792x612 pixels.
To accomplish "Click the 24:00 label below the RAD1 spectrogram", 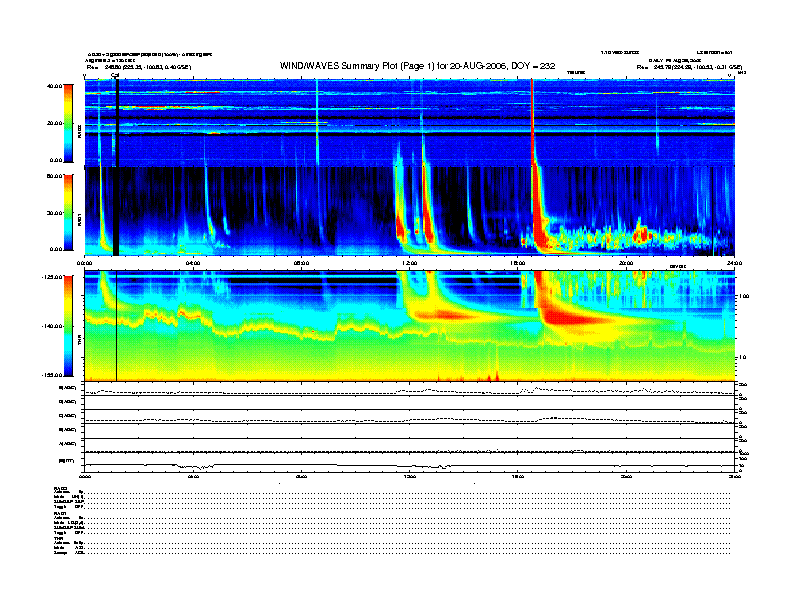I will coord(734,263).
